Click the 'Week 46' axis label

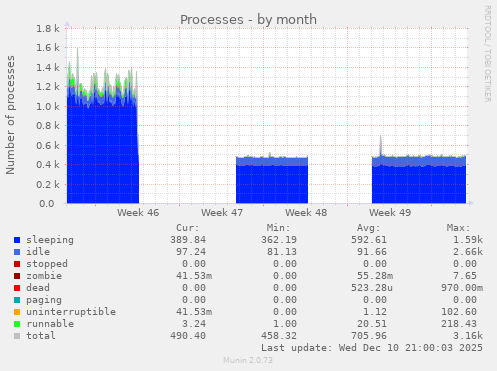tap(138, 213)
